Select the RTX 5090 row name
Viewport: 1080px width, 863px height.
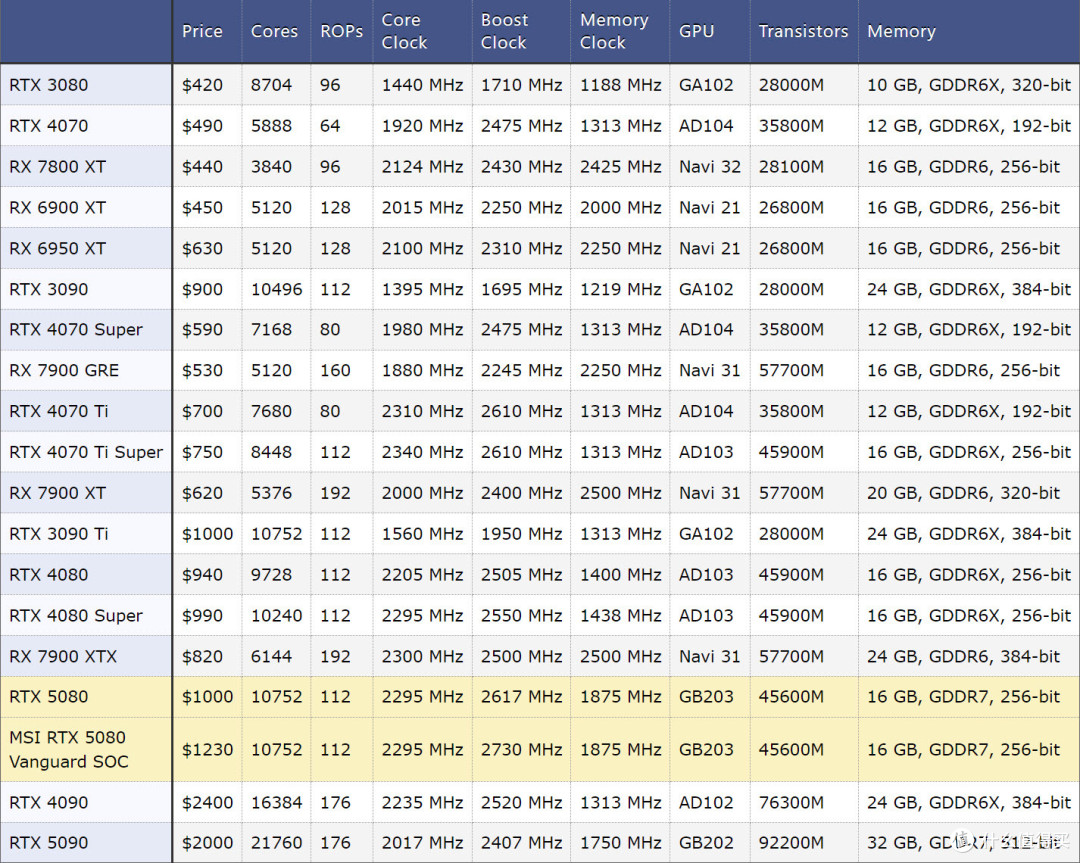click(x=48, y=842)
